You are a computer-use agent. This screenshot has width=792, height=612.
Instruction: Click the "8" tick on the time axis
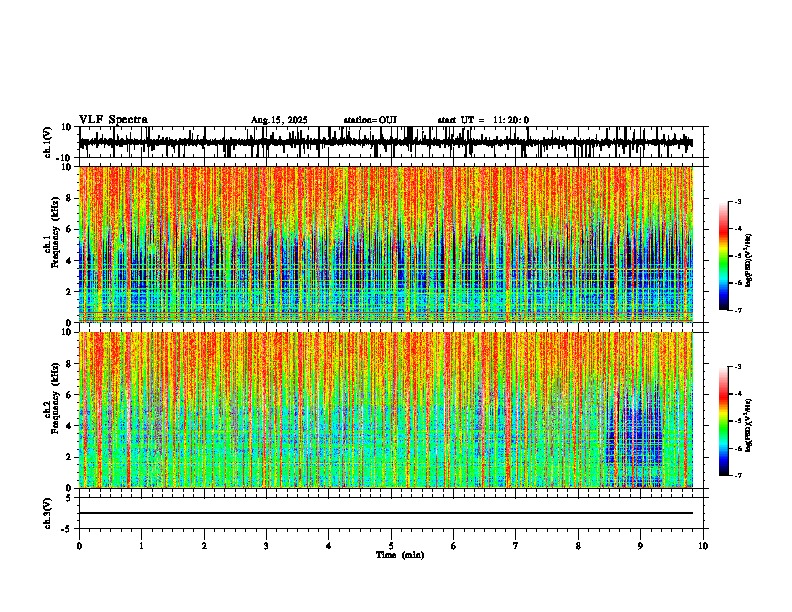pyautogui.click(x=578, y=546)
